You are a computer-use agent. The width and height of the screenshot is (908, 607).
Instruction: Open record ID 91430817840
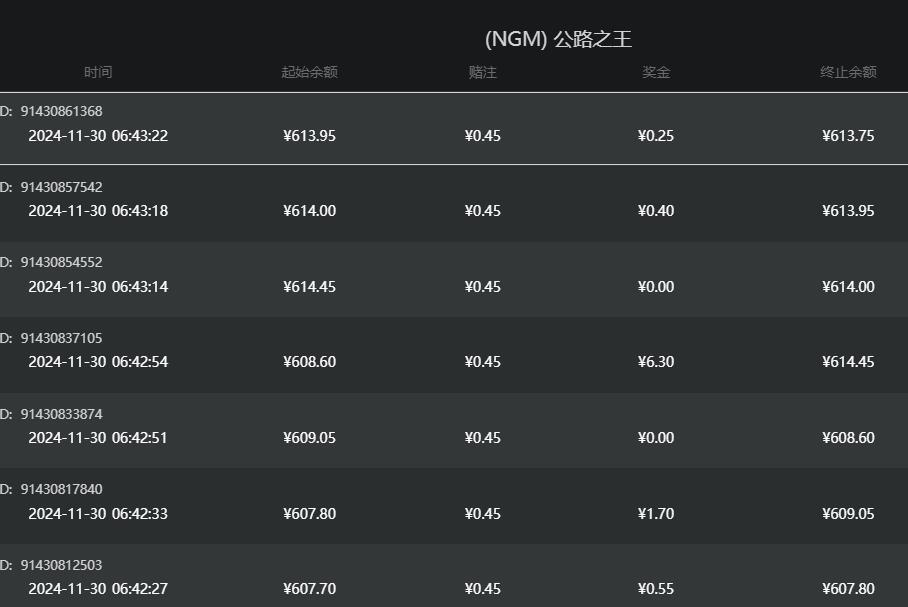coord(61,489)
